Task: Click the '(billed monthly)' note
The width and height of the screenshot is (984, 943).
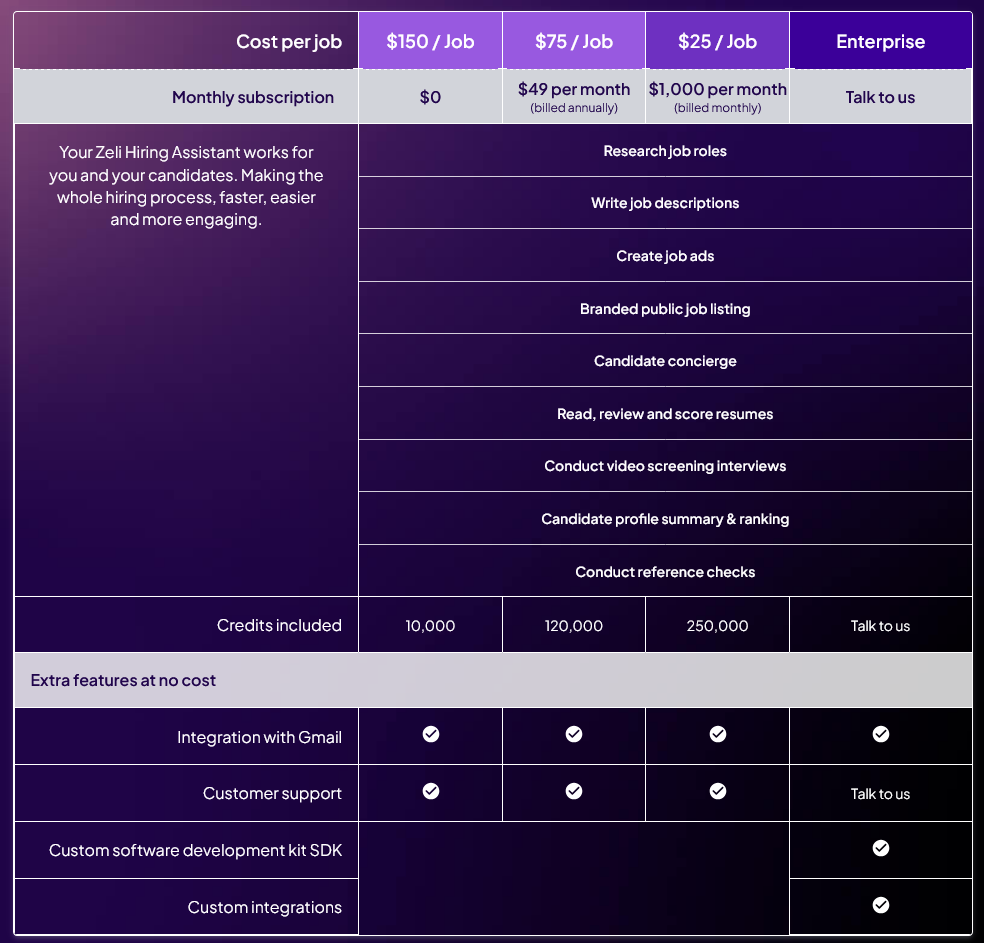Action: [x=717, y=108]
